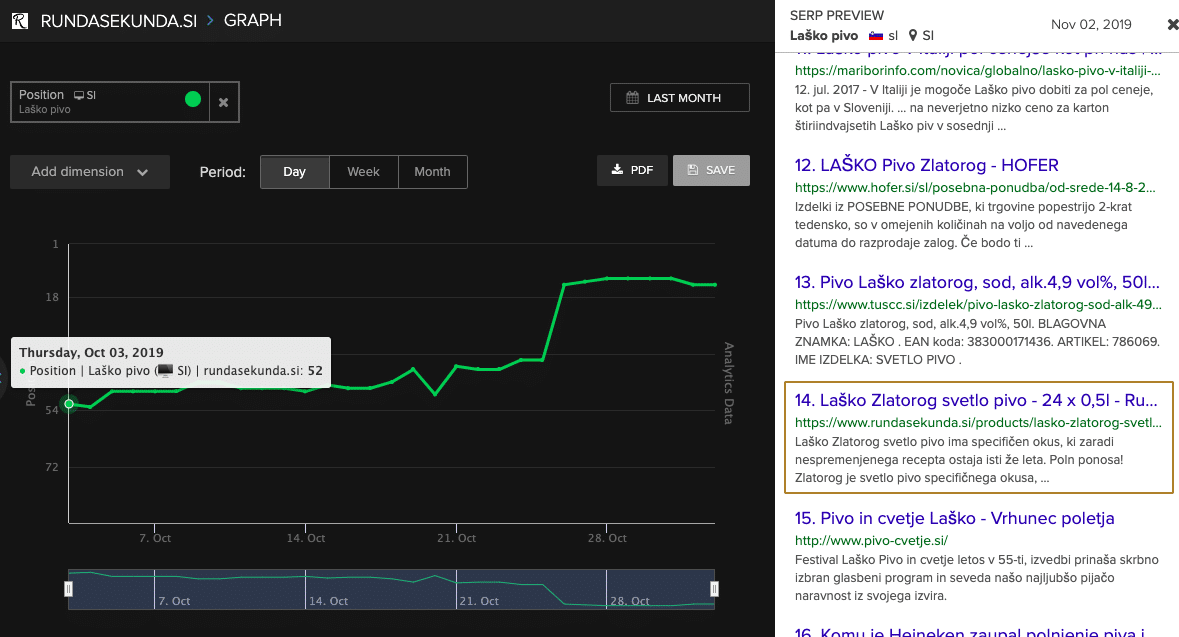1179x637 pixels.
Task: Open the Laško Zlatorog svetlo pivo result
Action: coord(976,400)
